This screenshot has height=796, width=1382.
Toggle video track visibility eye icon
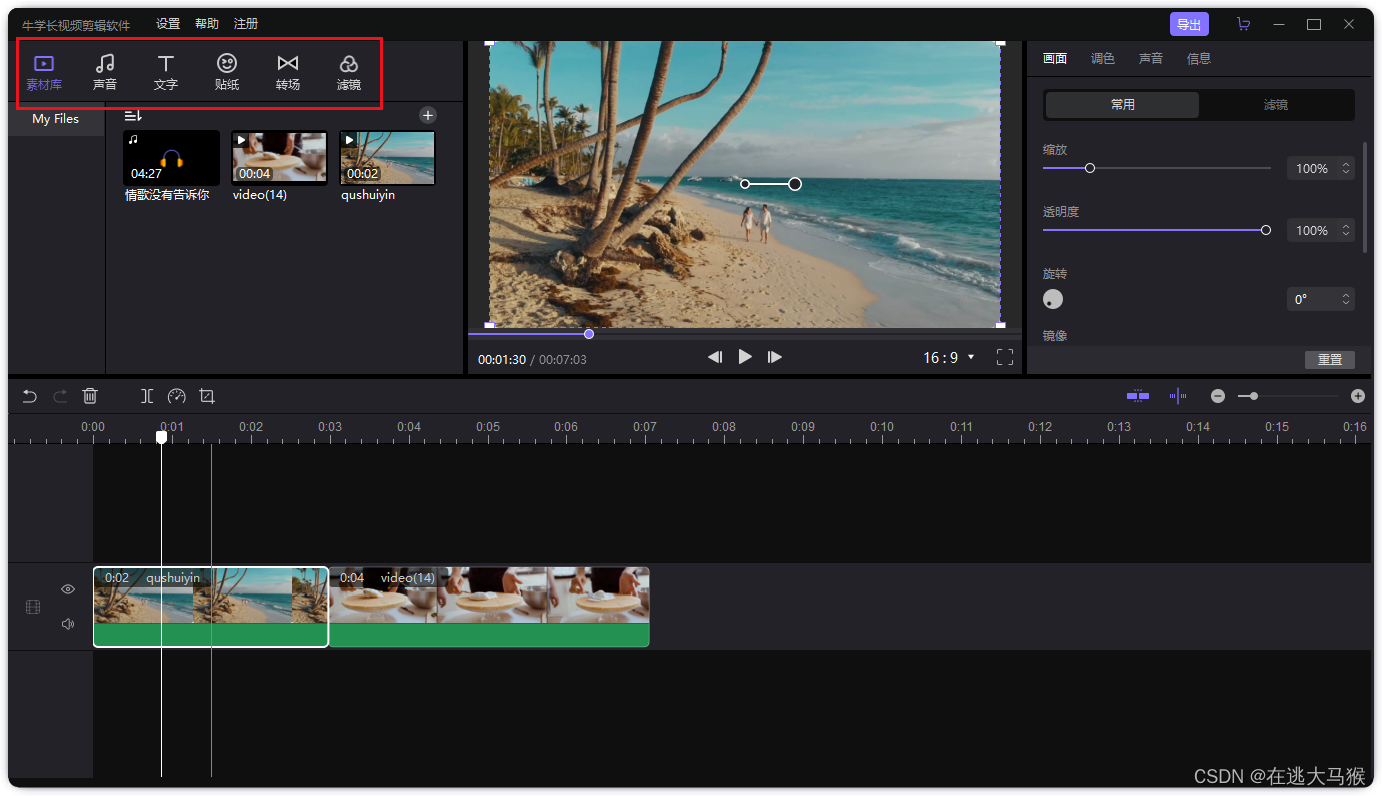[68, 589]
